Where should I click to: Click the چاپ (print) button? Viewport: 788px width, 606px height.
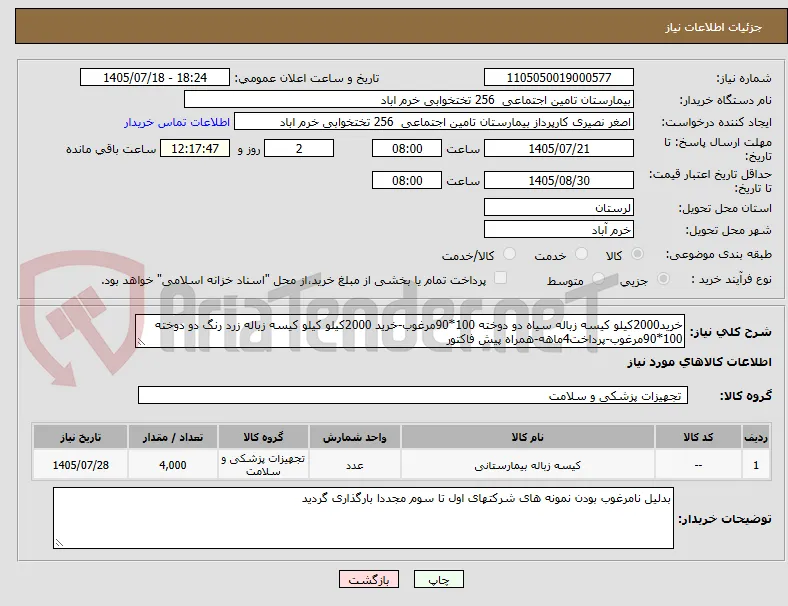click(x=438, y=579)
